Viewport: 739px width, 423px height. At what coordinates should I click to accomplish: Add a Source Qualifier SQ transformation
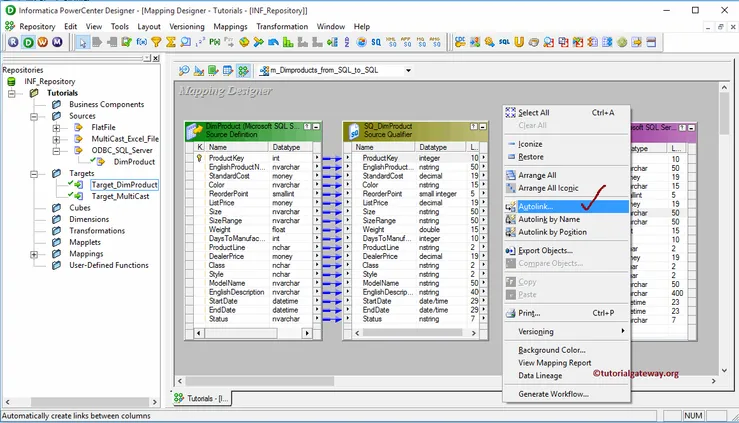(x=376, y=42)
